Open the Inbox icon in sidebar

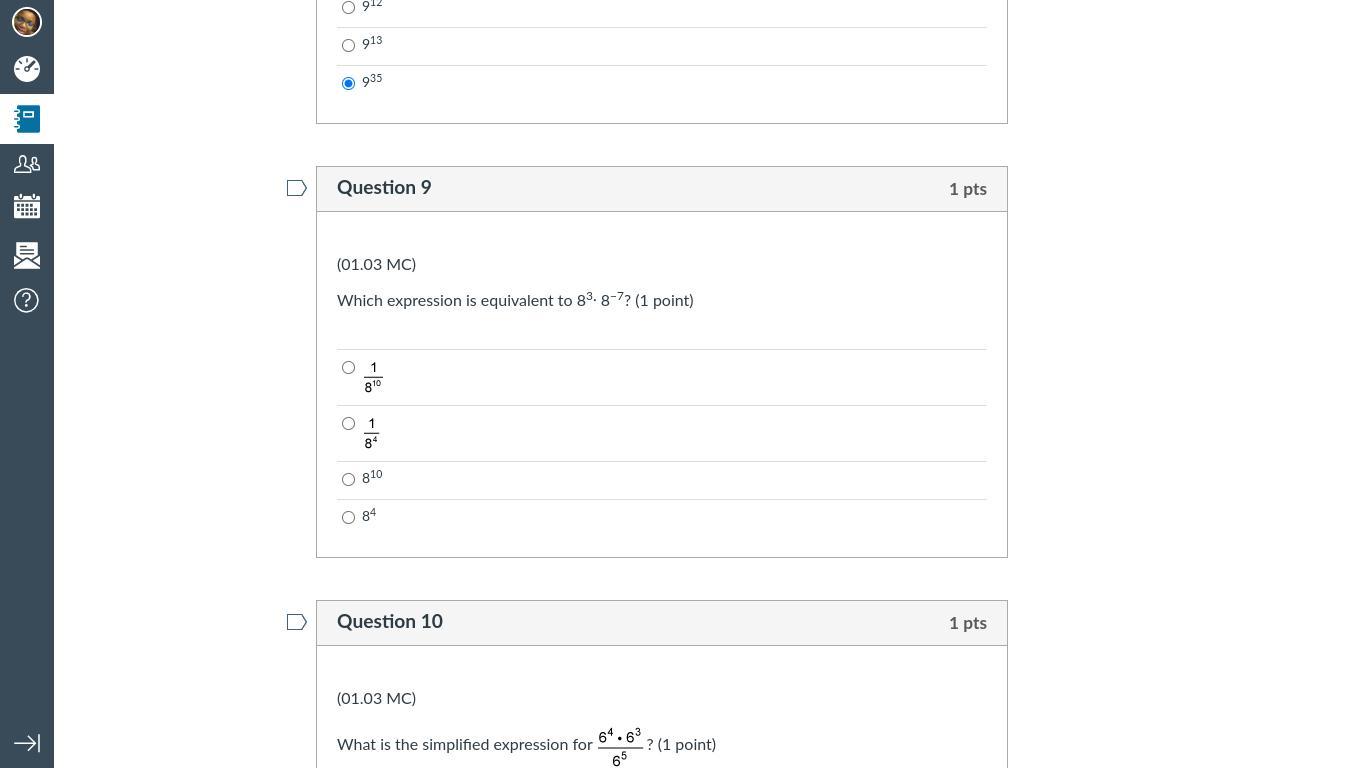point(27,255)
